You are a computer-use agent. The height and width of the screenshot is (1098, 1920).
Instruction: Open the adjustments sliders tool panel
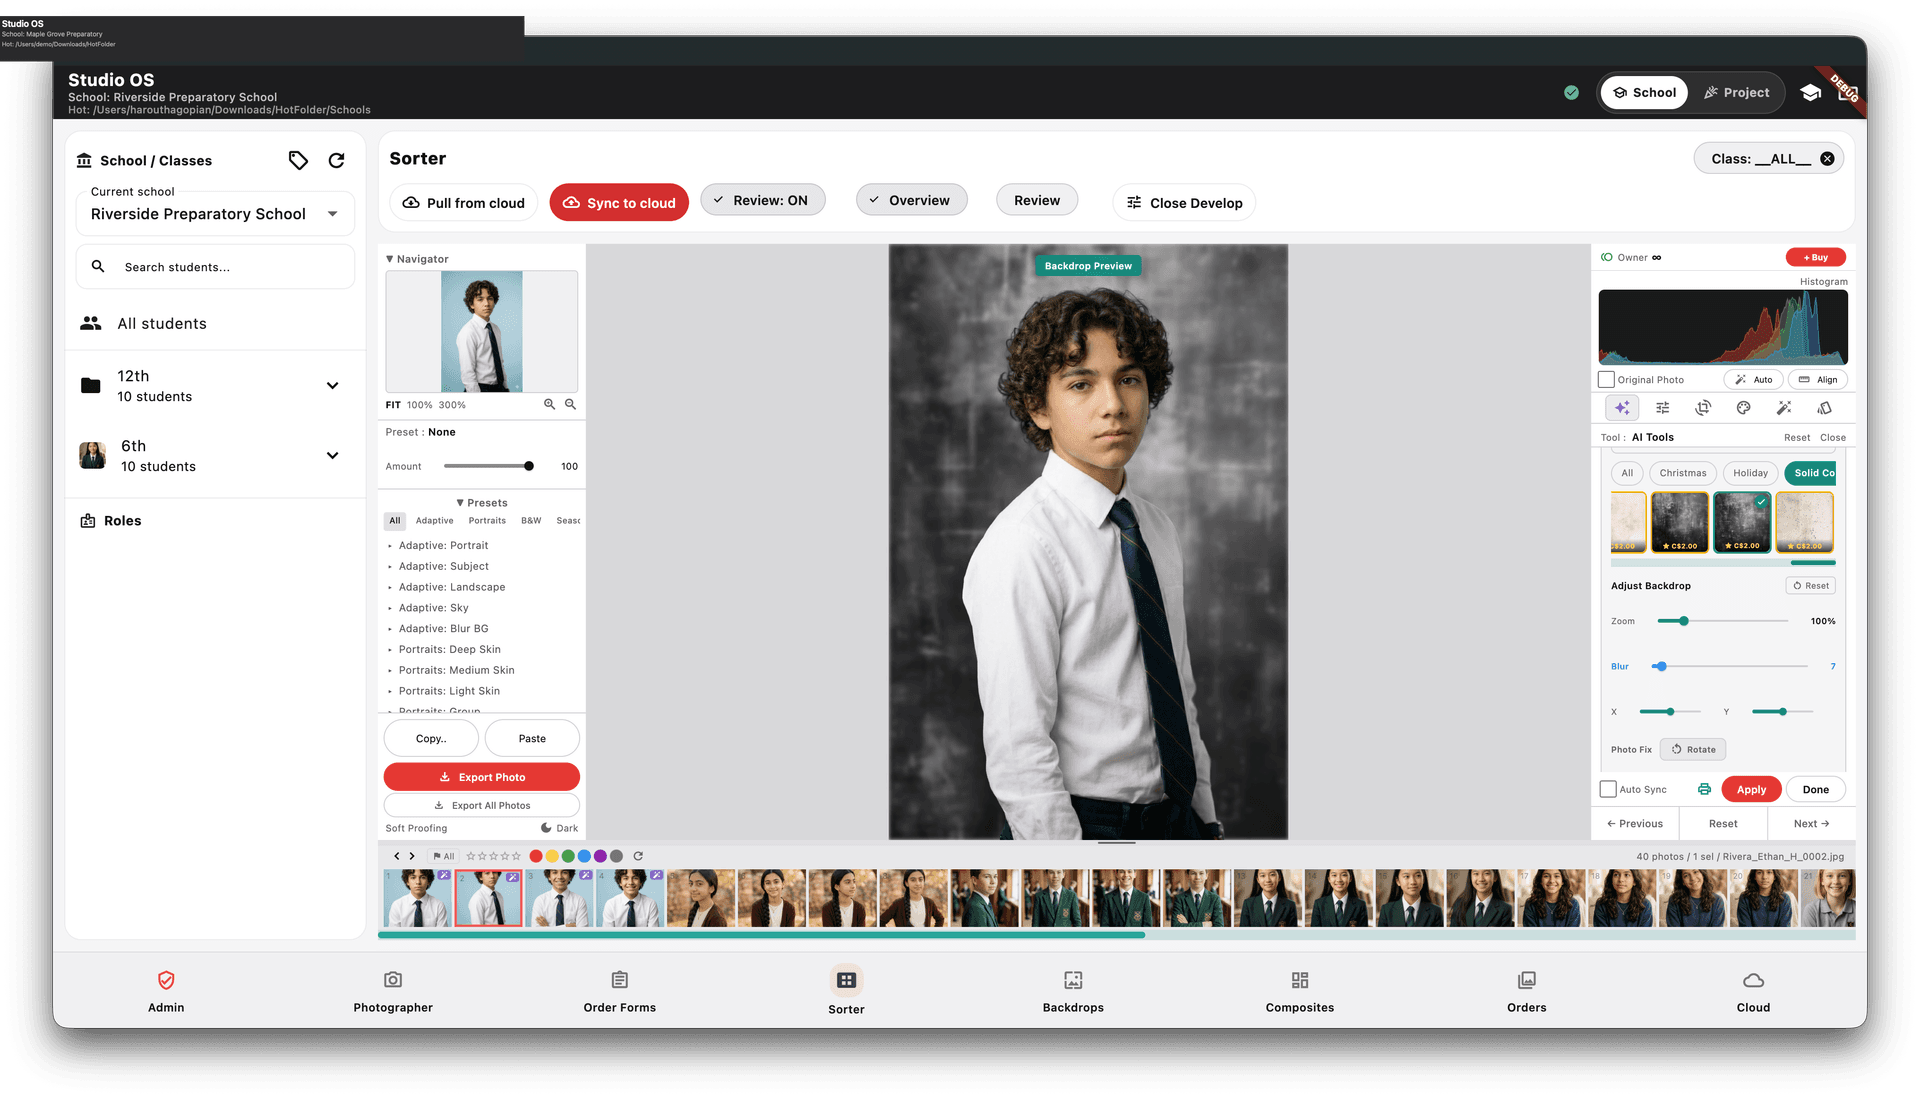coord(1663,408)
